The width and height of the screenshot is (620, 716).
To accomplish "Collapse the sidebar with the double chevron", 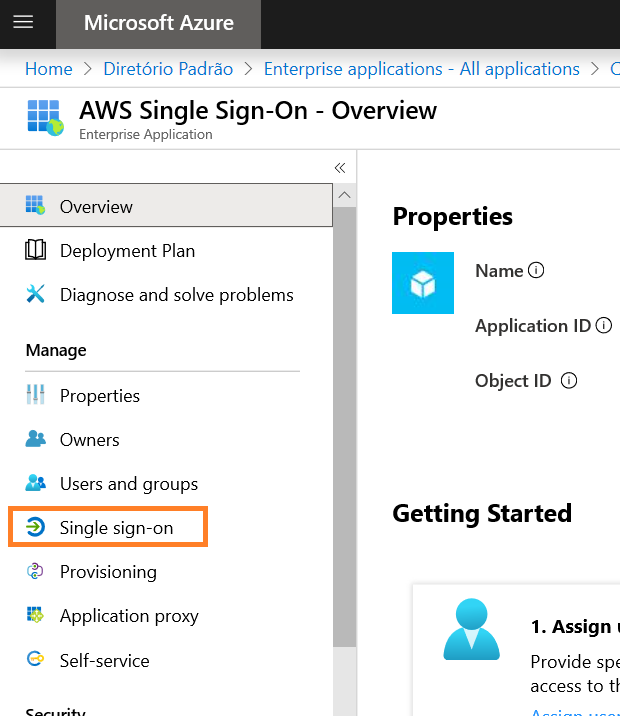I will tap(340, 168).
